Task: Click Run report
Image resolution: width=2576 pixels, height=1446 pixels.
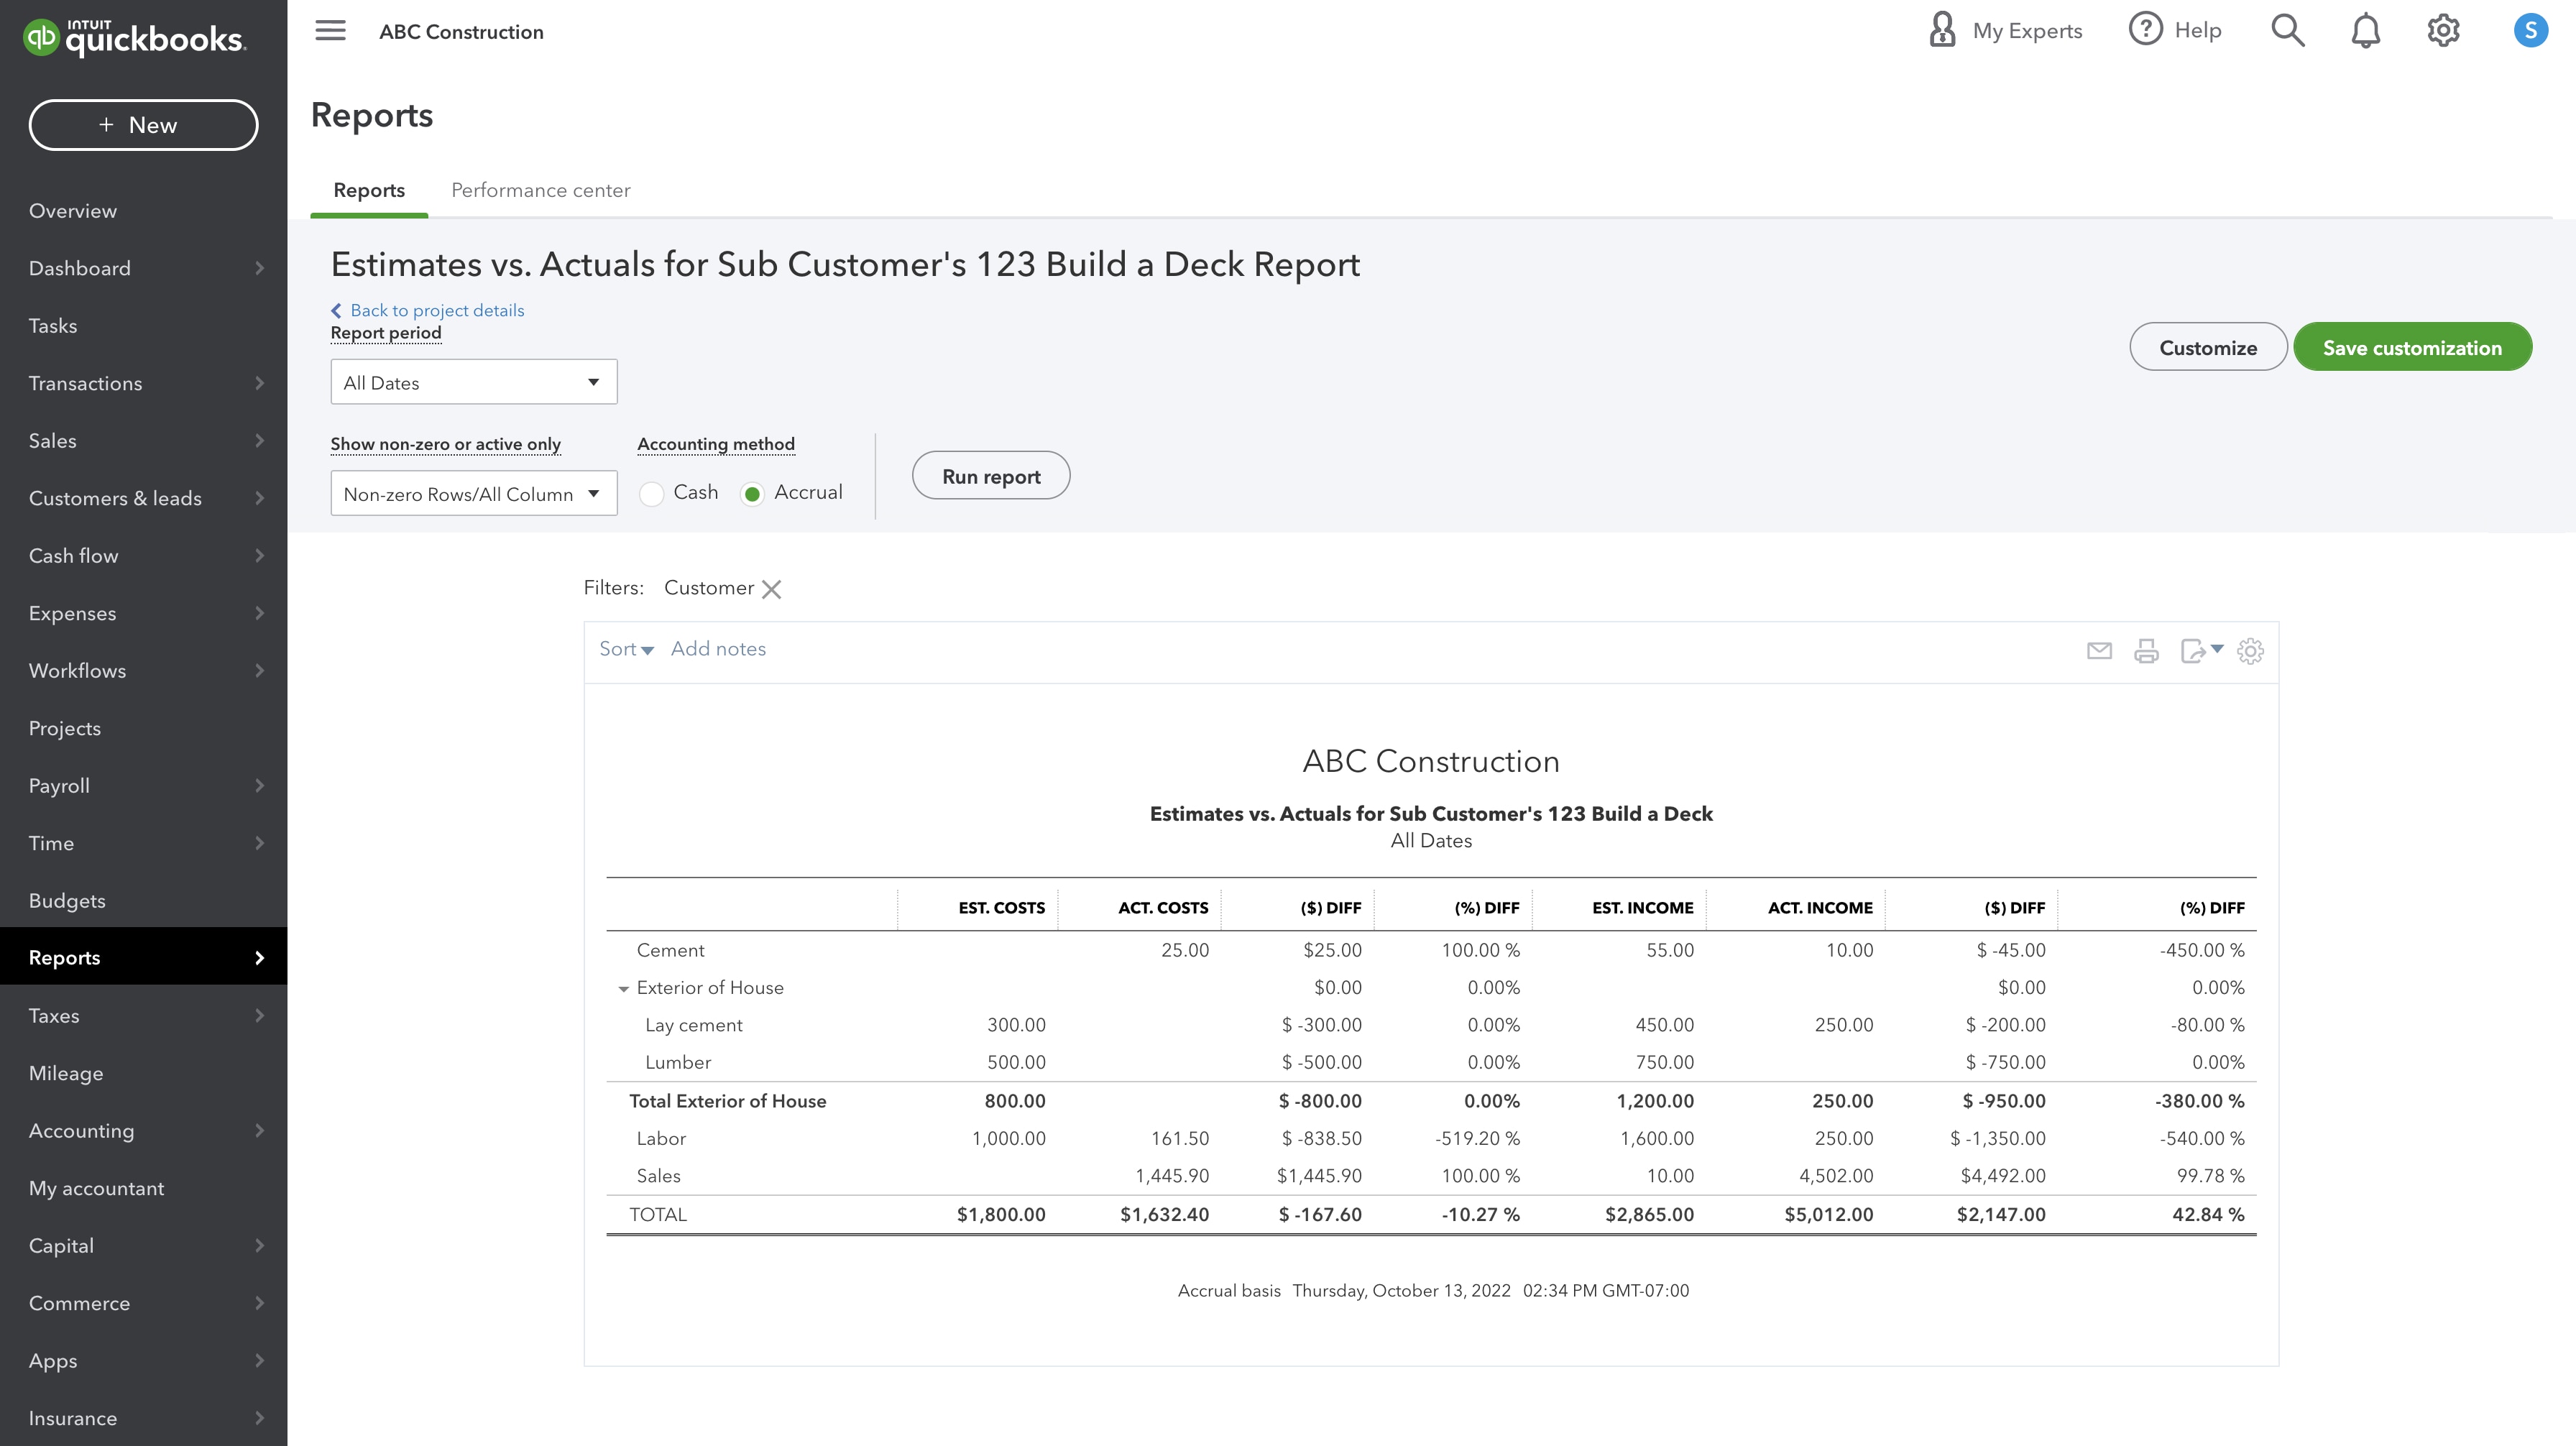Action: click(x=990, y=476)
